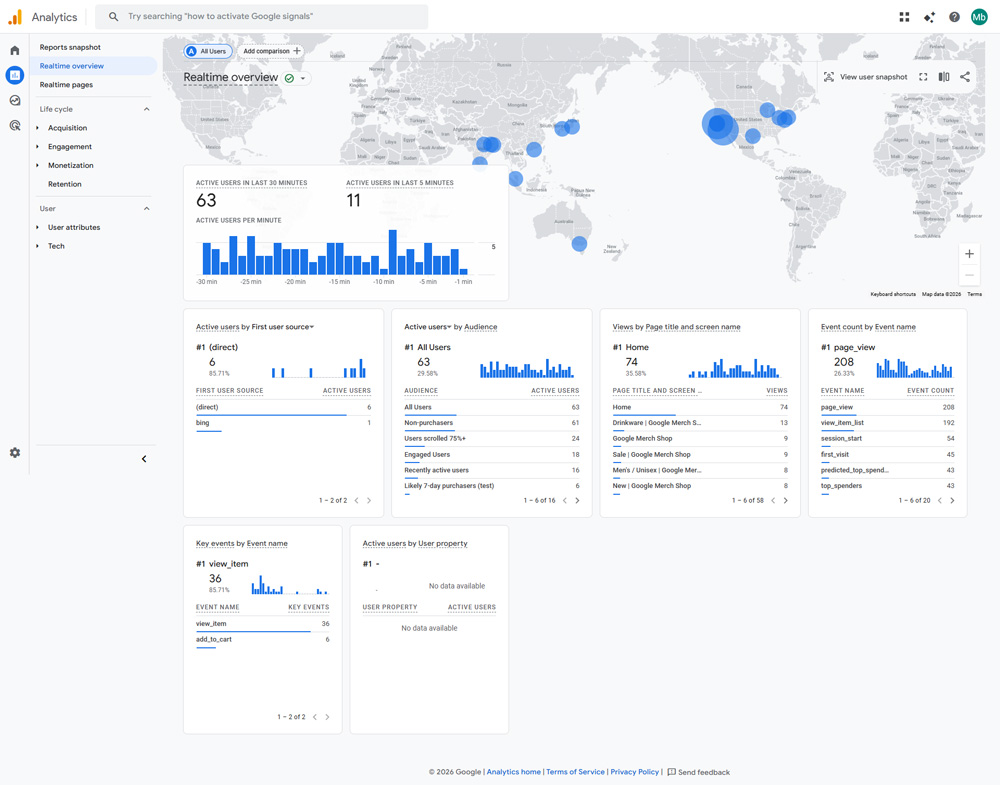Expand the Monetization menu
The image size is (1000, 785).
[x=37, y=165]
